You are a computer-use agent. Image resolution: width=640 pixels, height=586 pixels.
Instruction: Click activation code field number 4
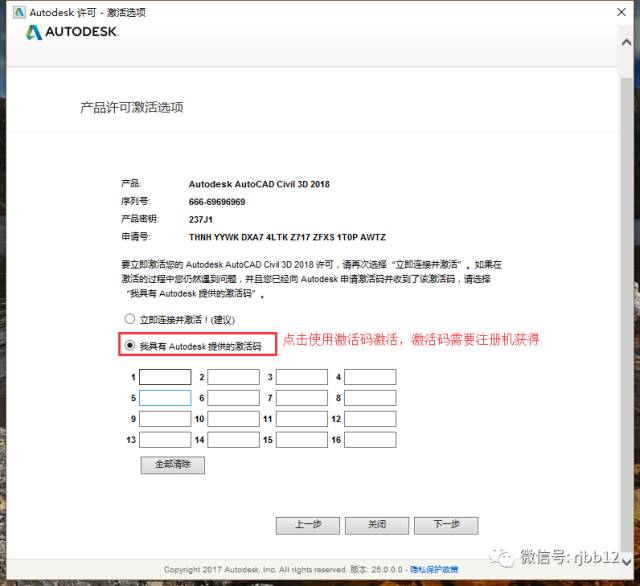click(x=370, y=377)
